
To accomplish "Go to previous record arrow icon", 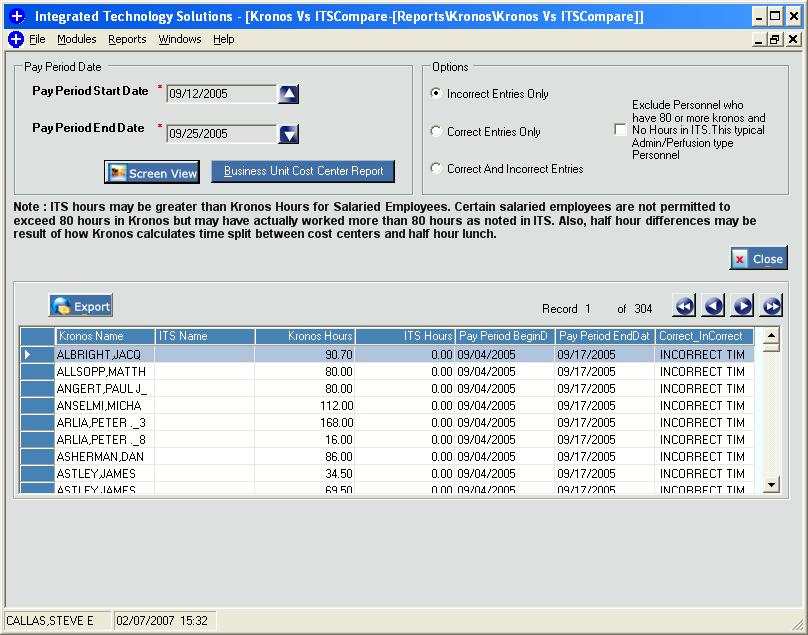I will [x=713, y=307].
